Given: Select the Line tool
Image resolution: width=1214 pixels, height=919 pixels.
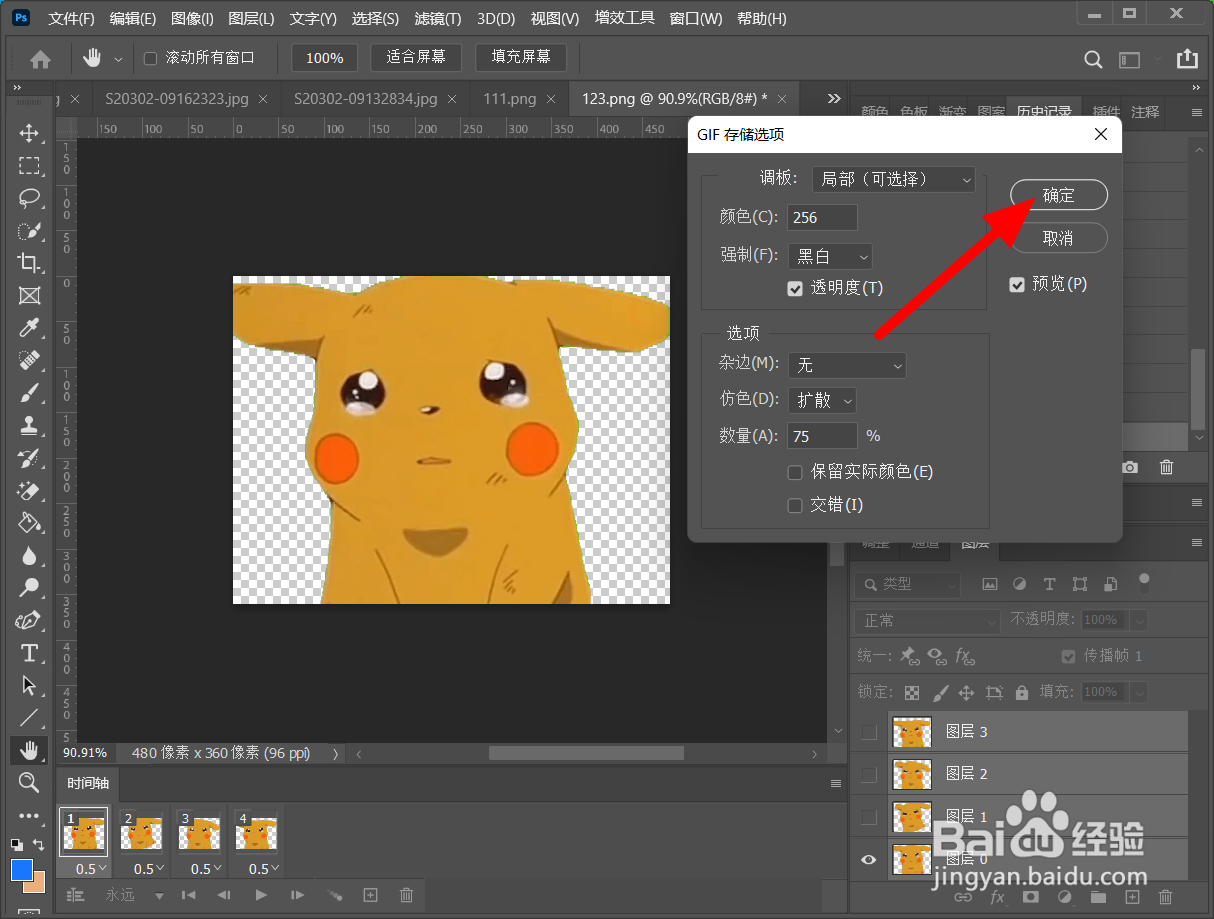Looking at the screenshot, I should (29, 717).
